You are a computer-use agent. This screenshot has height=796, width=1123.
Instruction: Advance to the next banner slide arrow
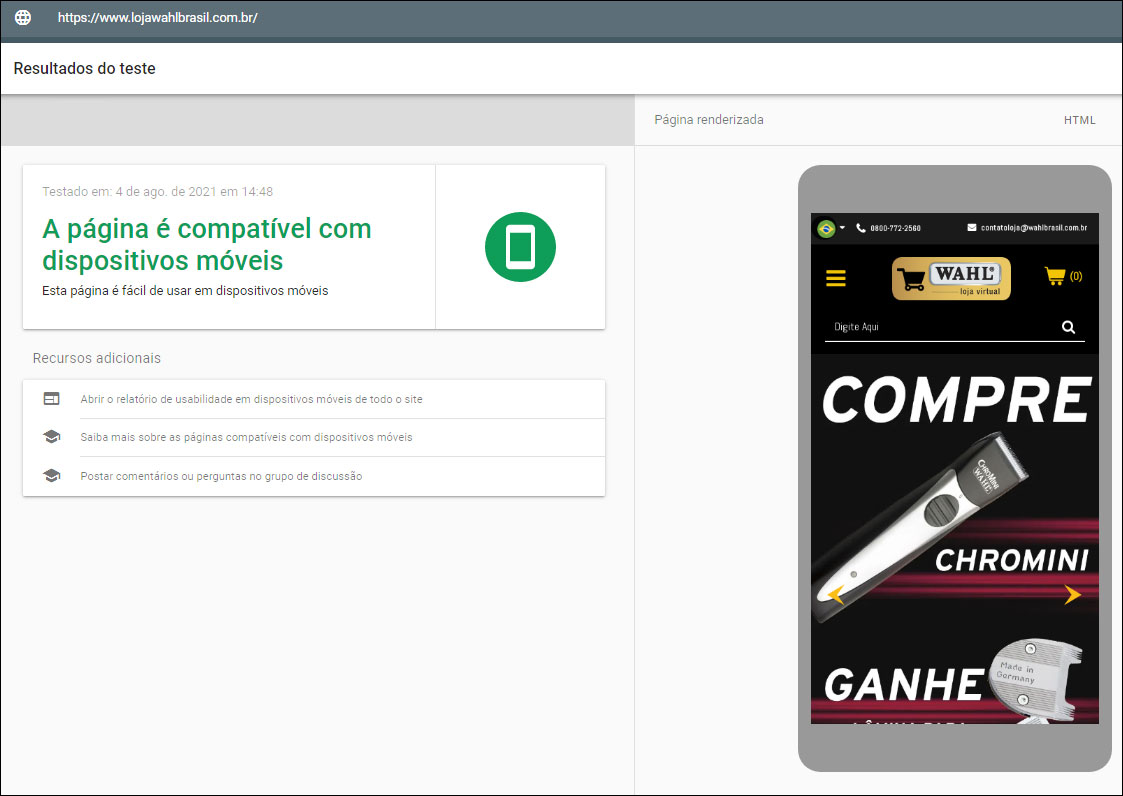1073,595
